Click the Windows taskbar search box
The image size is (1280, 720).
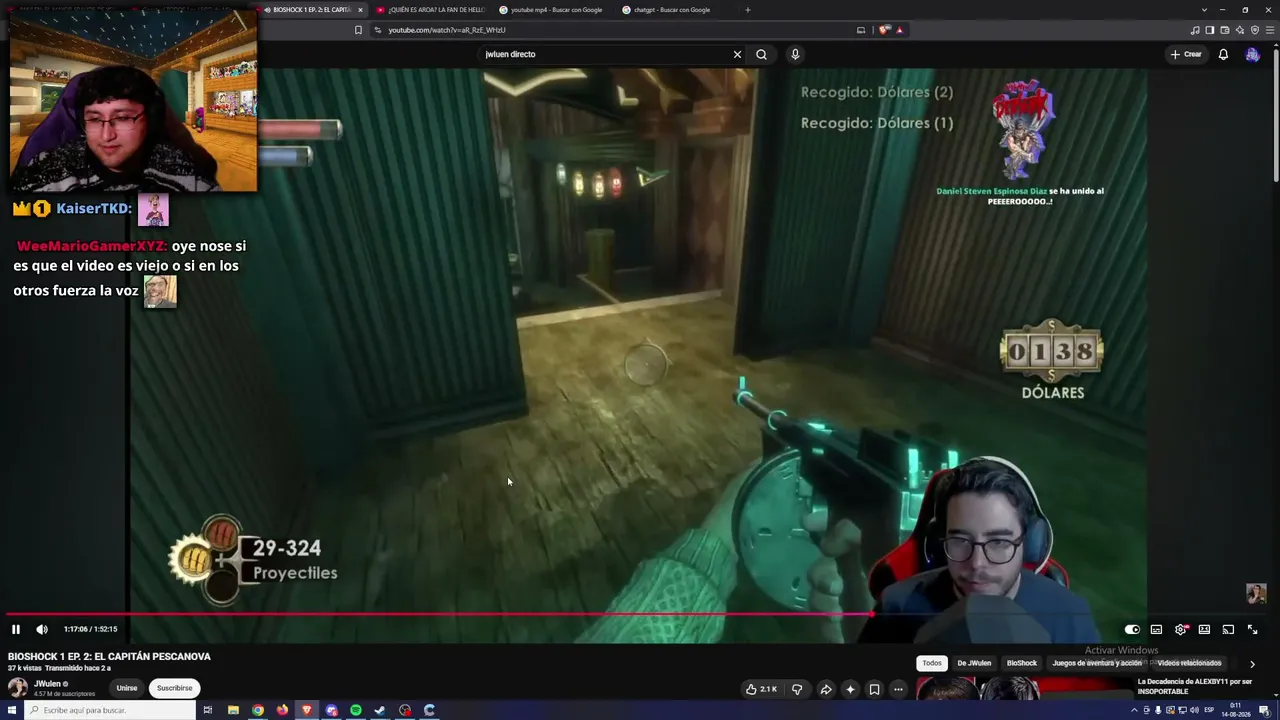pos(110,710)
